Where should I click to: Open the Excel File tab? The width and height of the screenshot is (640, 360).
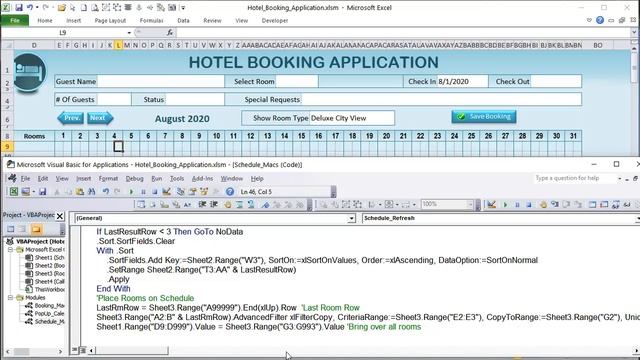coord(15,20)
